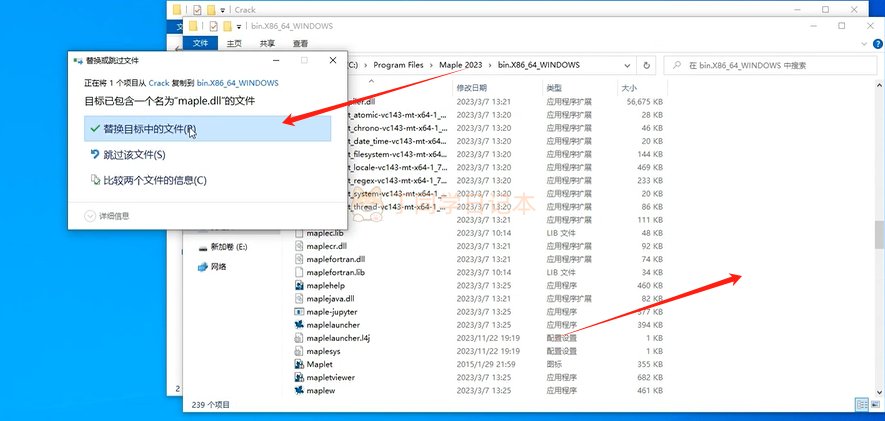The height and width of the screenshot is (421, 885).
Task: Click the file list vertical scrollbar
Action: click(x=878, y=234)
